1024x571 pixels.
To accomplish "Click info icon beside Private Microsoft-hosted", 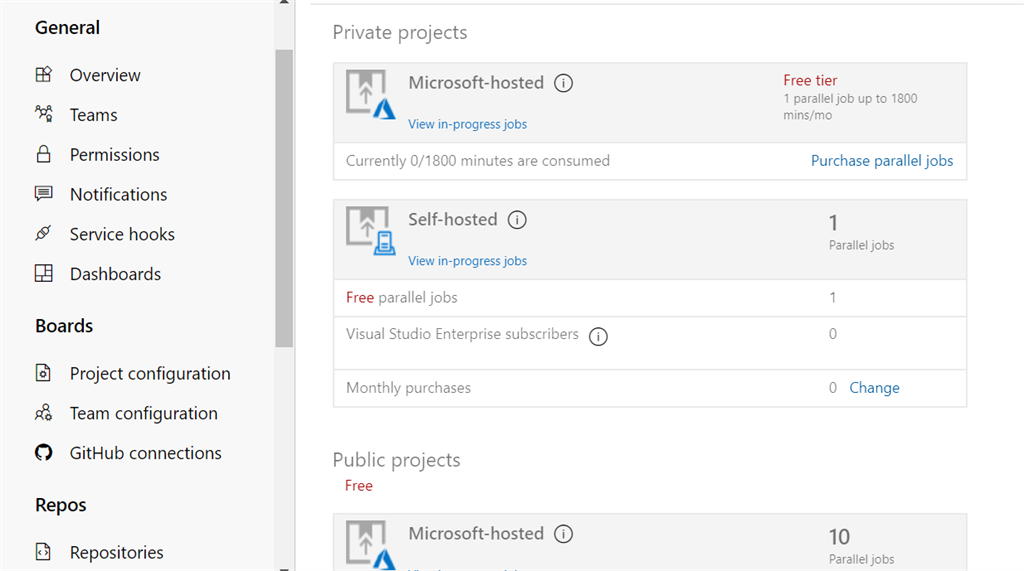I will tap(564, 83).
